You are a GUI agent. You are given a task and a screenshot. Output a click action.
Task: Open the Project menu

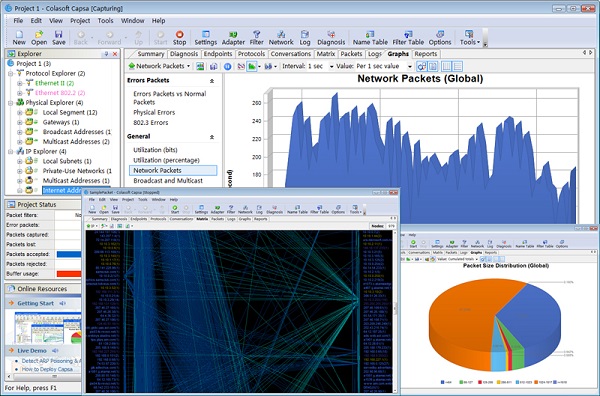(80, 21)
